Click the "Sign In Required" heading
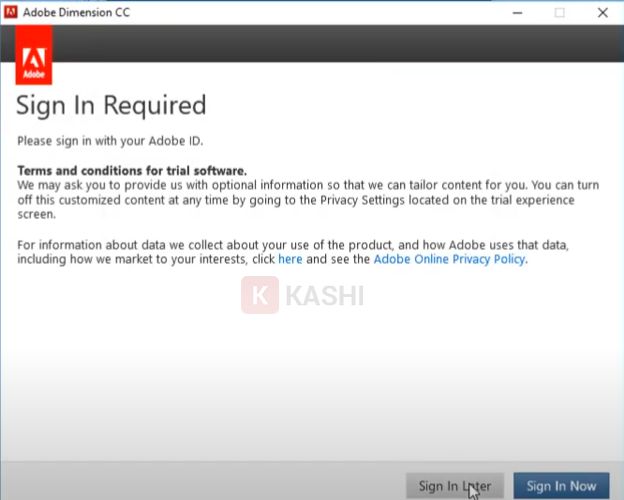The height and width of the screenshot is (500, 624). click(112, 105)
